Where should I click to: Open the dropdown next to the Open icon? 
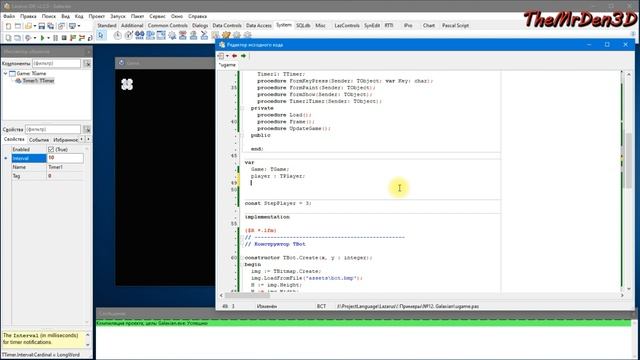[35, 26]
